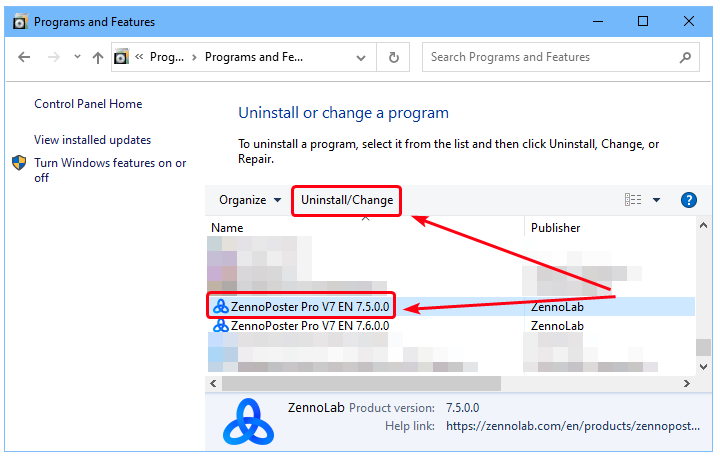This screenshot has width=720, height=460.
Task: Open recent locations dropdown arrow
Action: (76, 58)
